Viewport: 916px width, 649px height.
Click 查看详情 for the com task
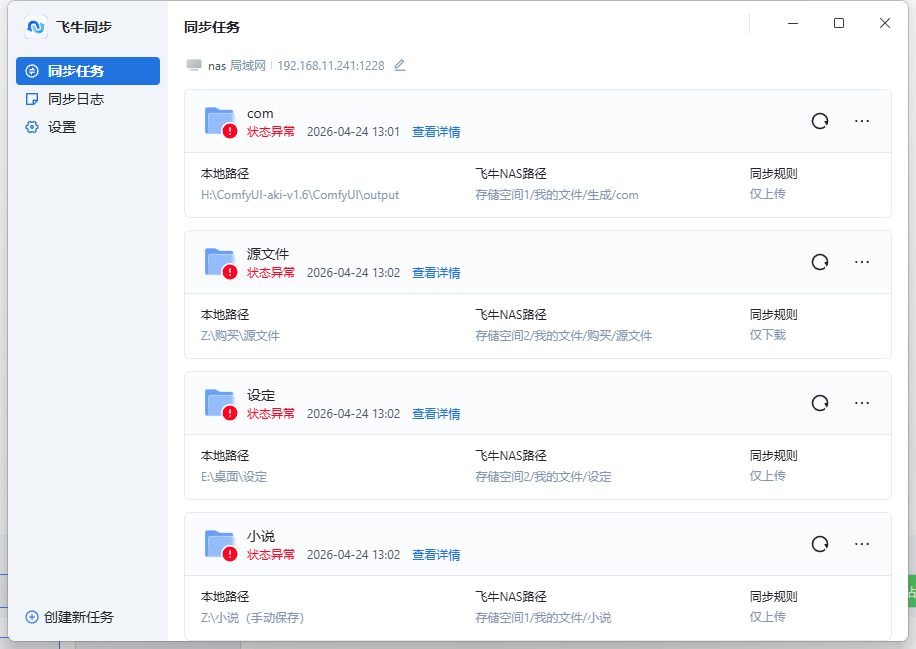(x=436, y=131)
